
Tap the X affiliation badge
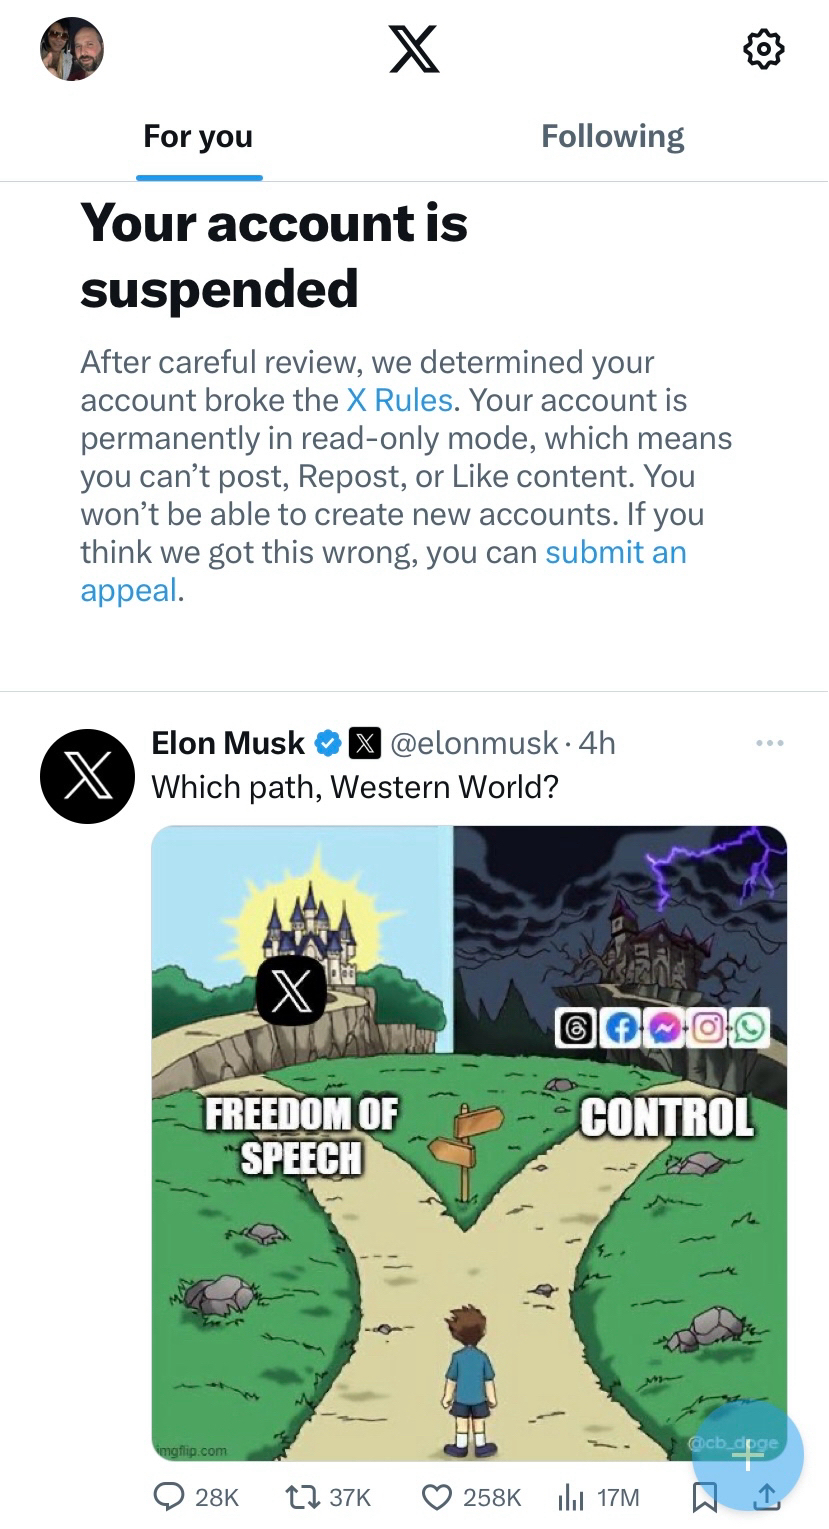[x=365, y=744]
